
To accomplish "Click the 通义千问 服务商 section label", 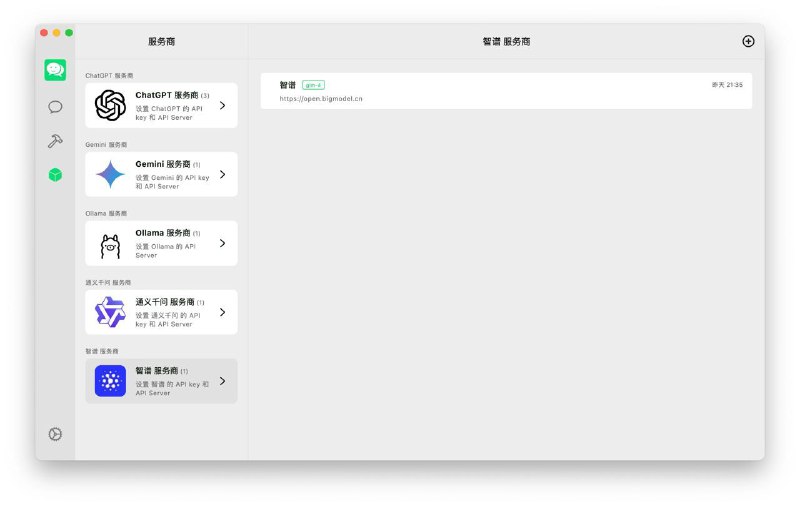I will click(x=108, y=283).
